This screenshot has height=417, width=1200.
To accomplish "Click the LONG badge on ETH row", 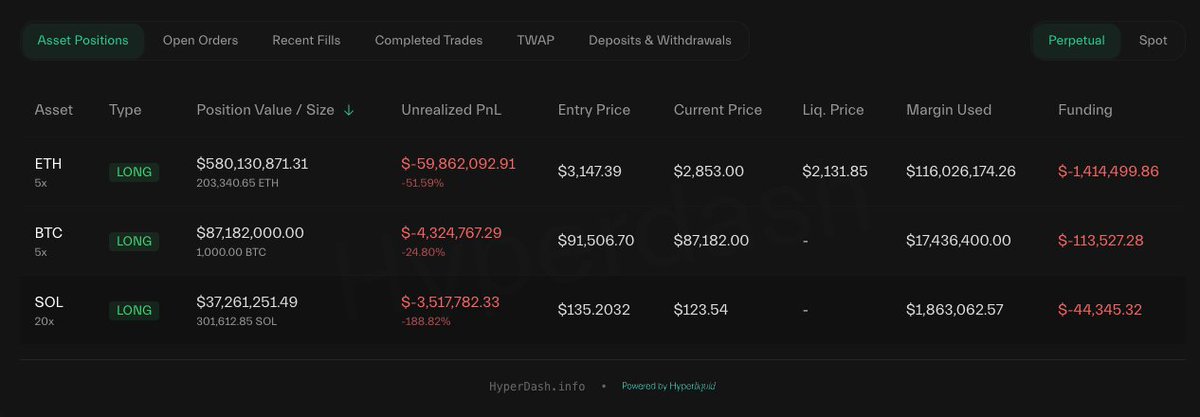I will pos(134,172).
